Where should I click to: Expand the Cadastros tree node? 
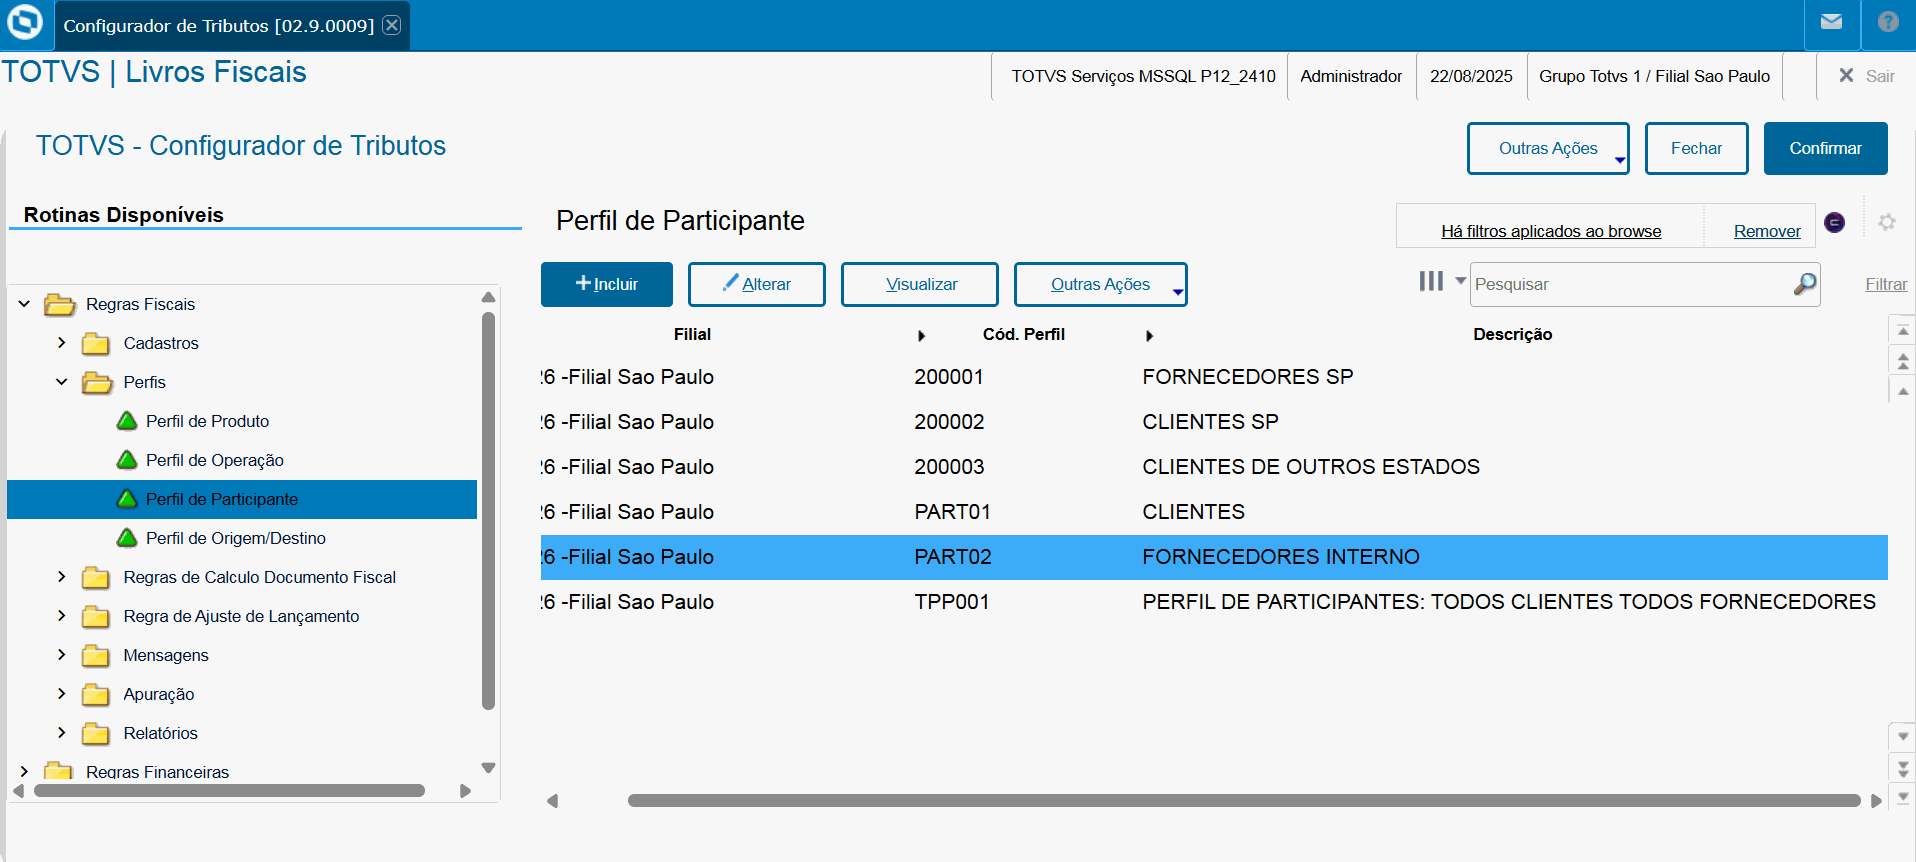point(61,342)
